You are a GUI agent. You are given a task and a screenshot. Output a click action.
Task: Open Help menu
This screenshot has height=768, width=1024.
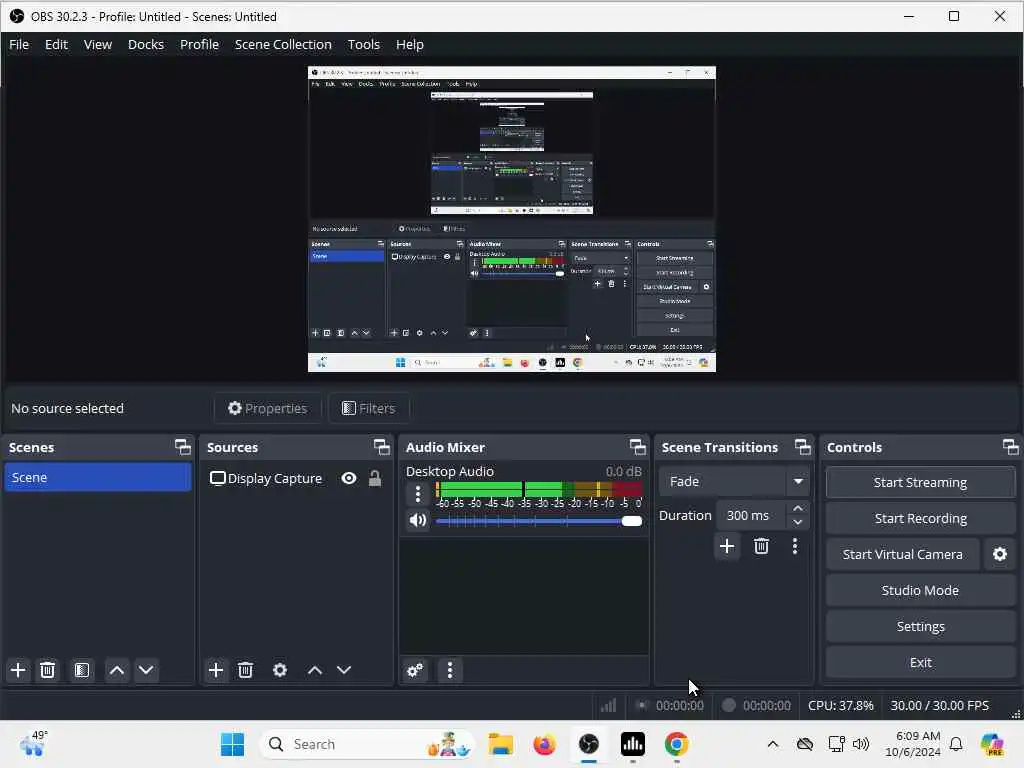409,44
